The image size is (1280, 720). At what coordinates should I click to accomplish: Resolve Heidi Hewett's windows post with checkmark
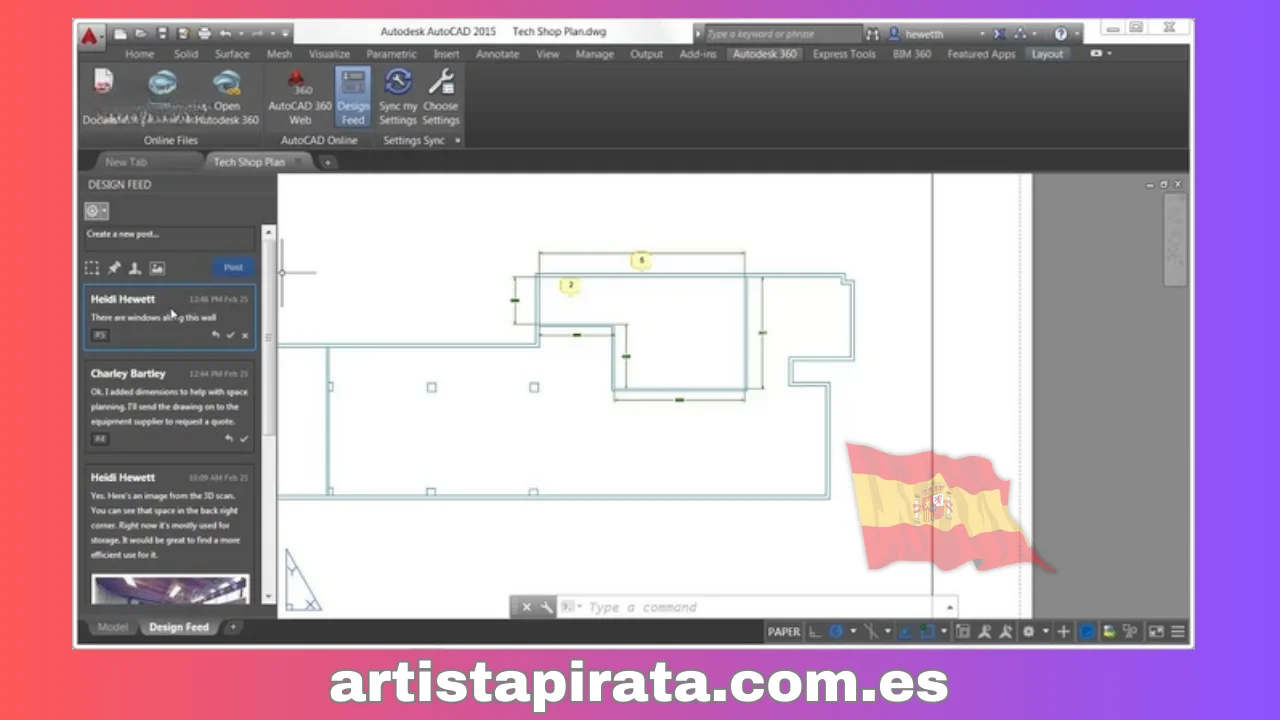coord(230,335)
